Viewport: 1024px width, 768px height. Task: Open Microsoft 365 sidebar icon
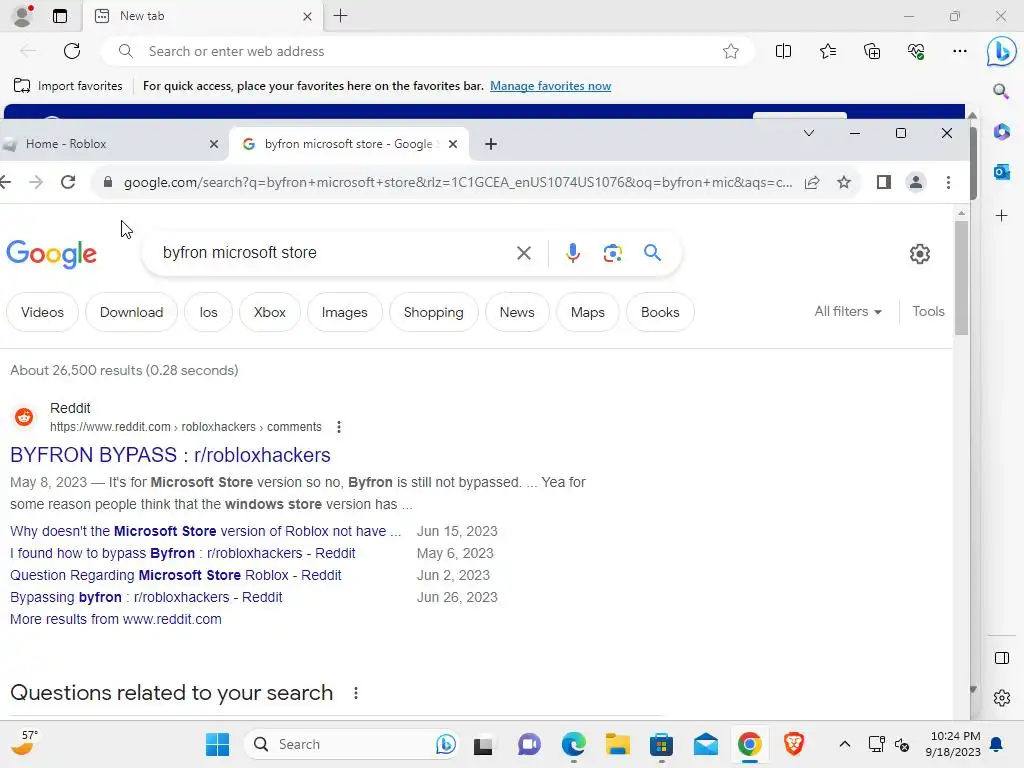coord(1001,131)
